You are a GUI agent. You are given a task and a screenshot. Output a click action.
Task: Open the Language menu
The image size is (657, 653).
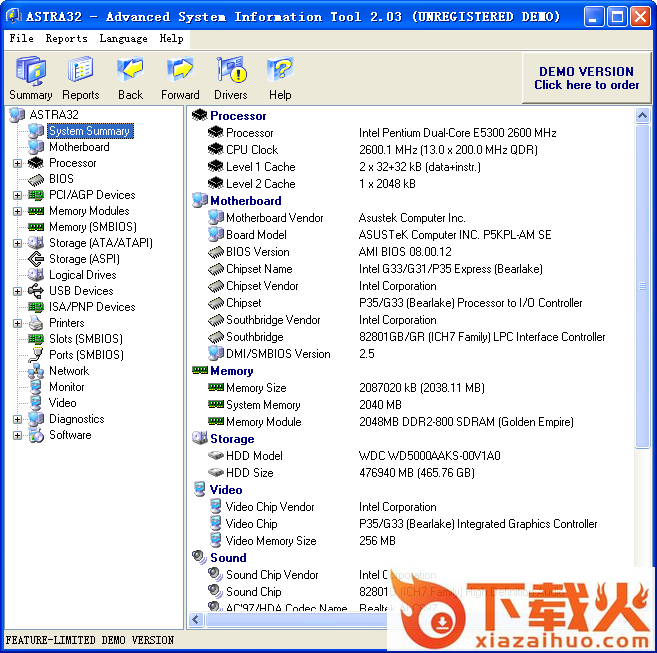[x=124, y=39]
